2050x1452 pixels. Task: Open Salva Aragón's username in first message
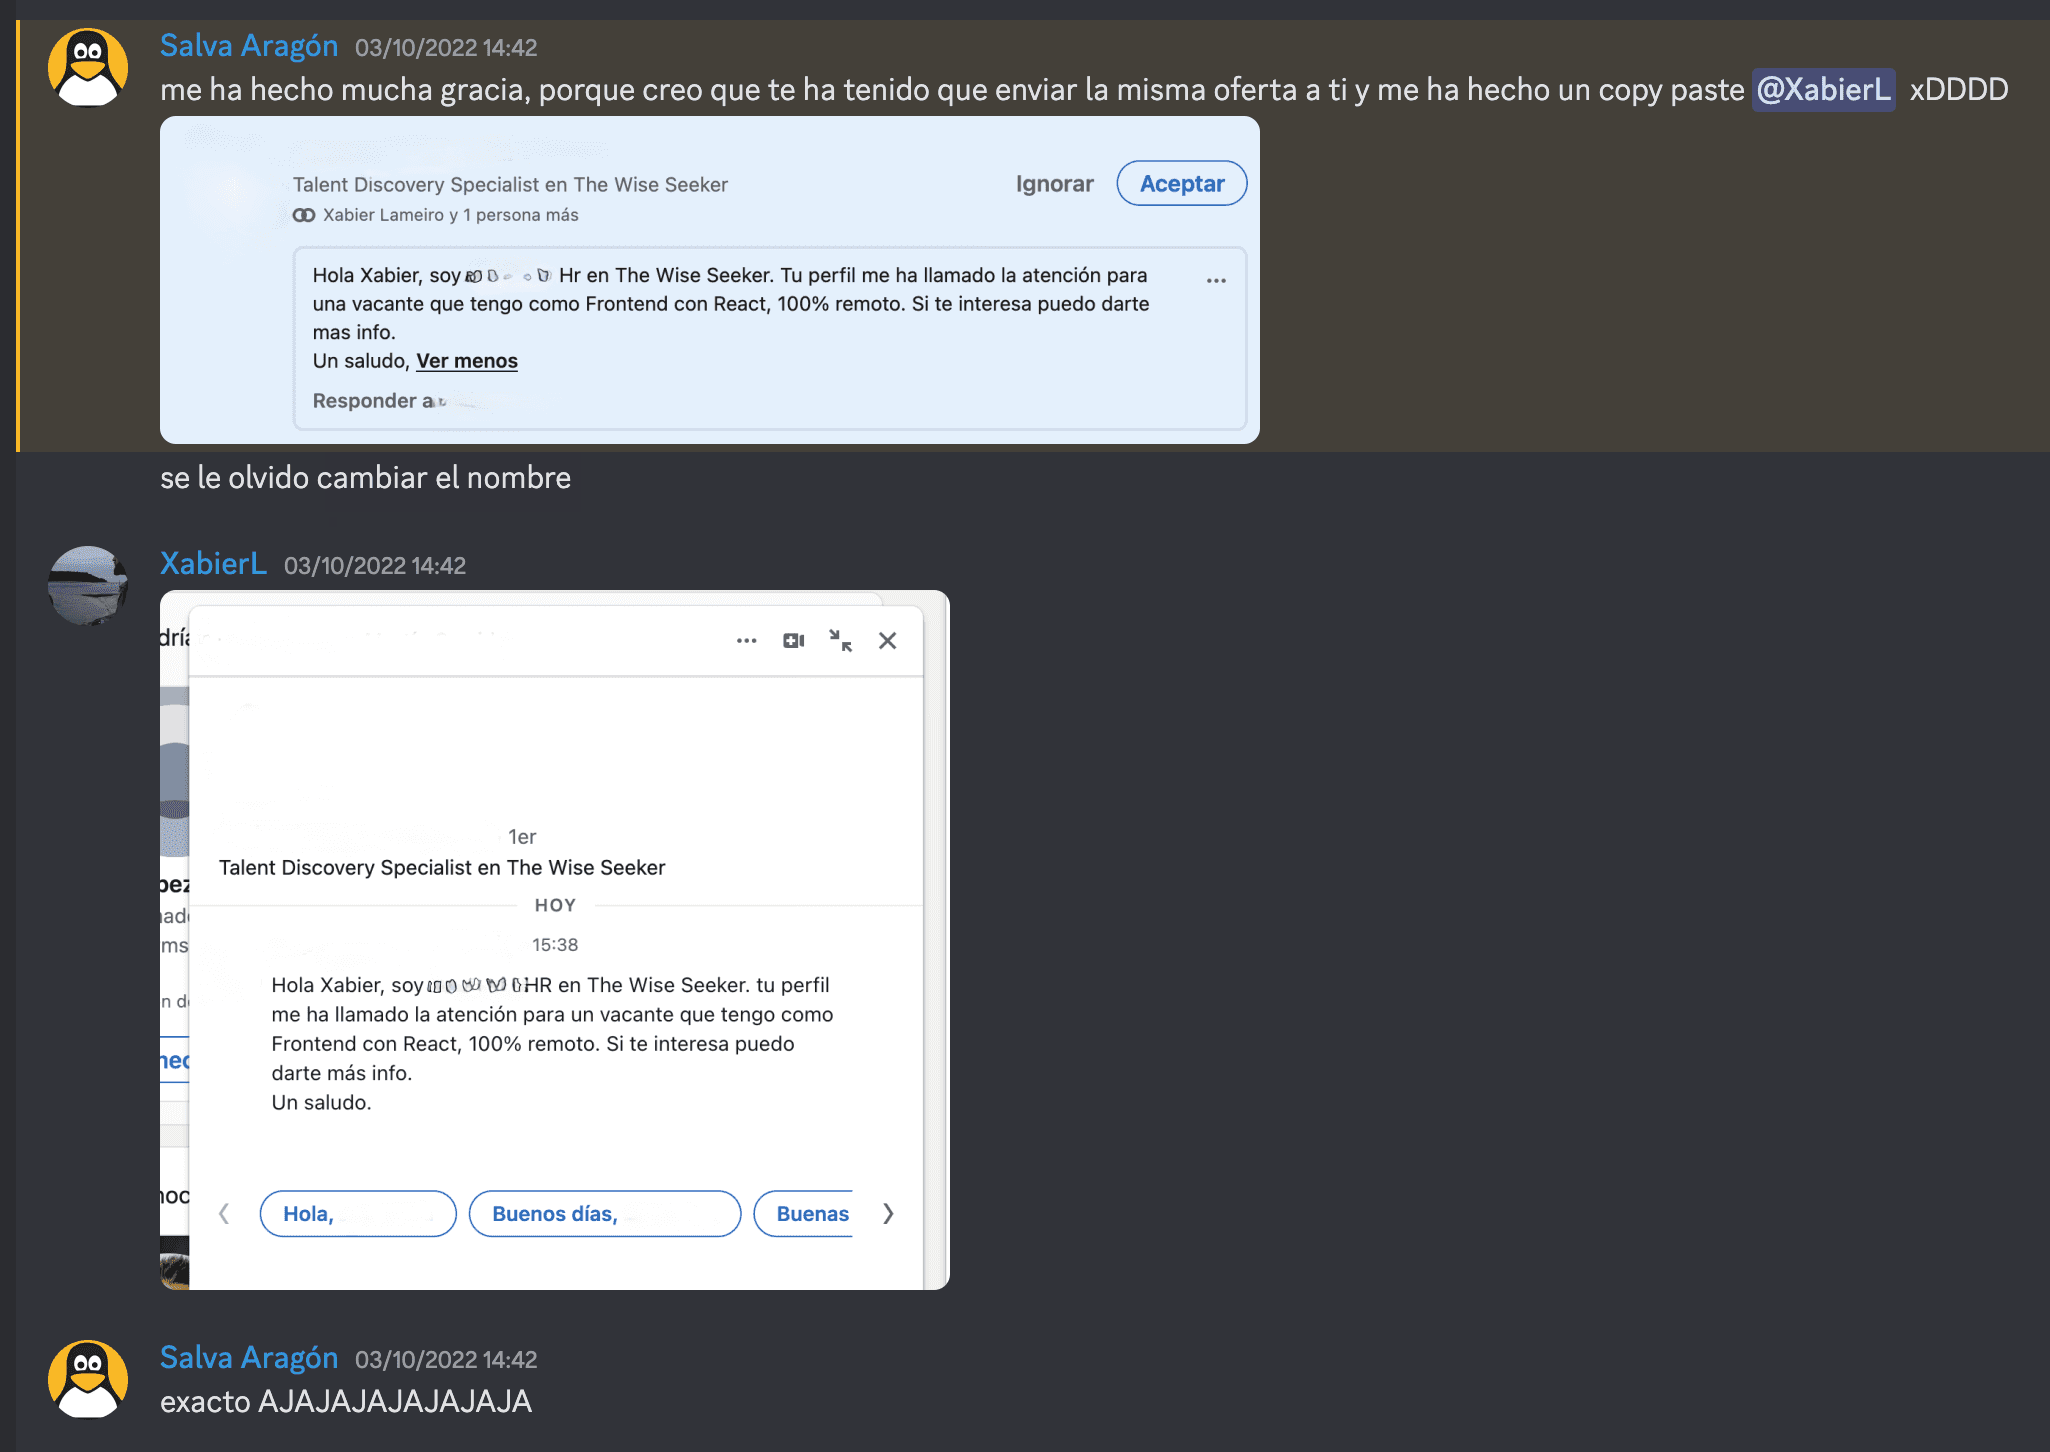point(249,46)
